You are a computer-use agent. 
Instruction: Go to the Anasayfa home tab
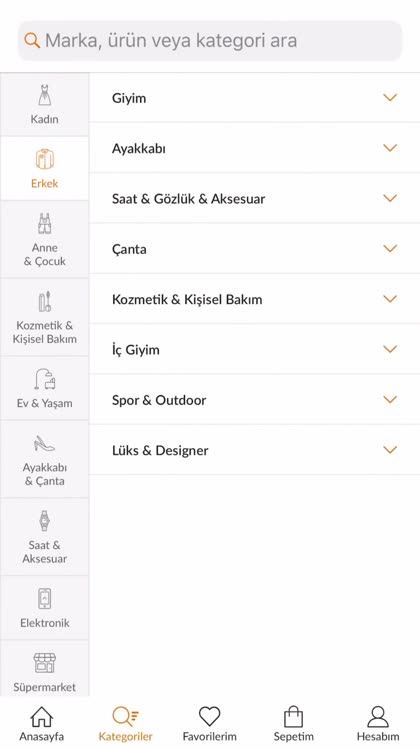tap(42, 724)
